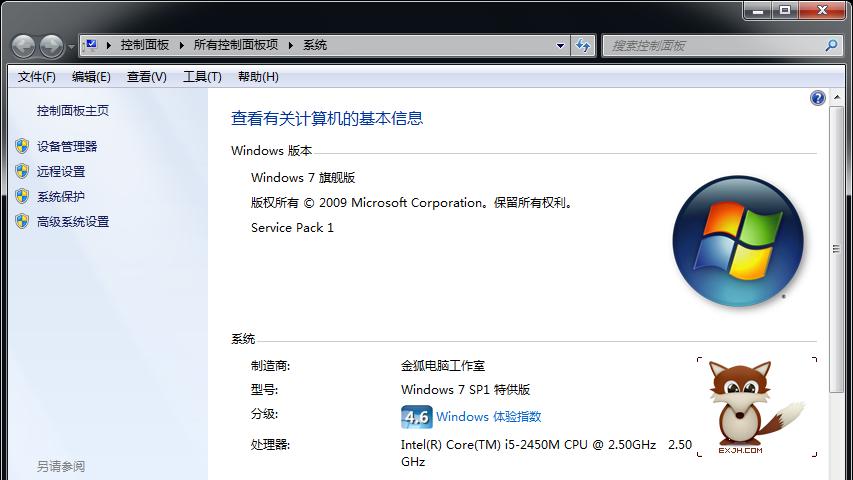Click the 处理器: label
This screenshot has width=853, height=480.
pos(270,445)
